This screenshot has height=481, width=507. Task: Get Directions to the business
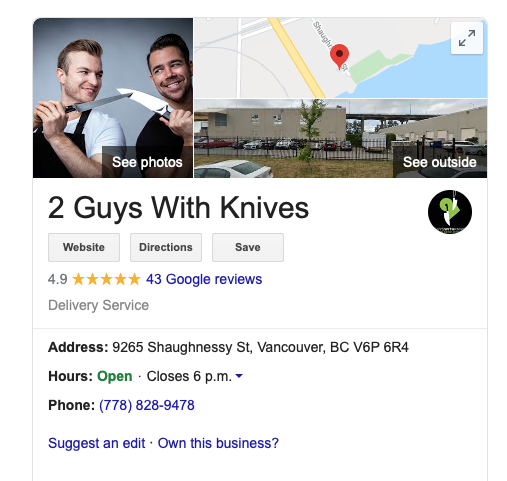166,247
